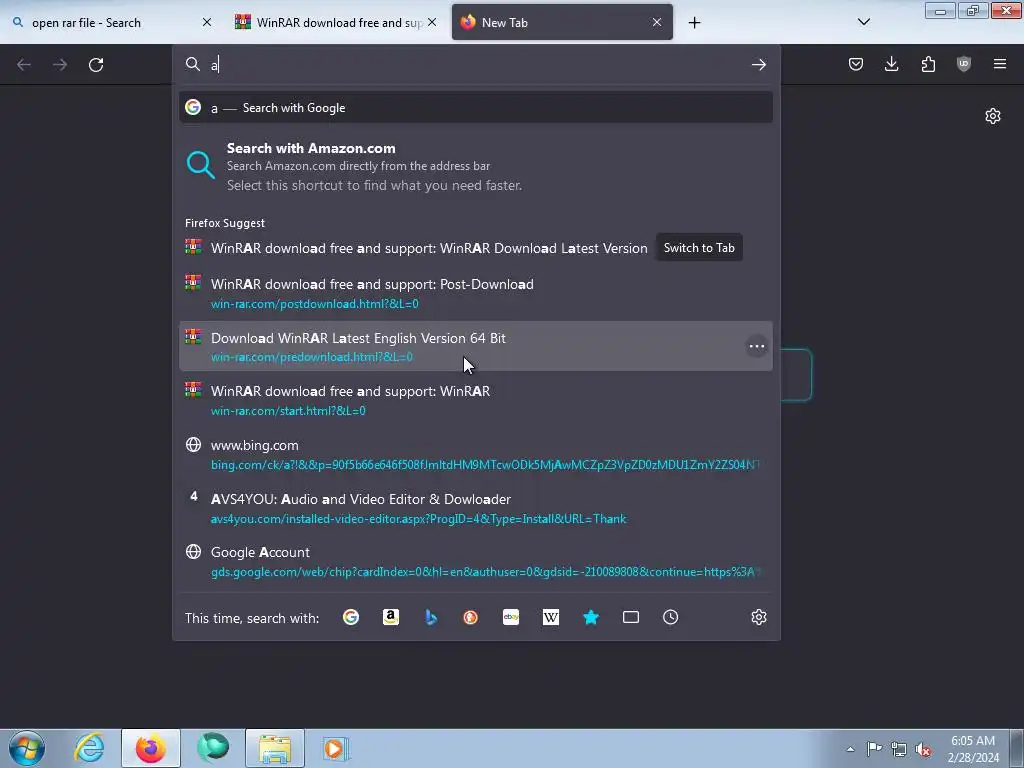
Task: Click into the address bar text field
Action: click(x=477, y=64)
